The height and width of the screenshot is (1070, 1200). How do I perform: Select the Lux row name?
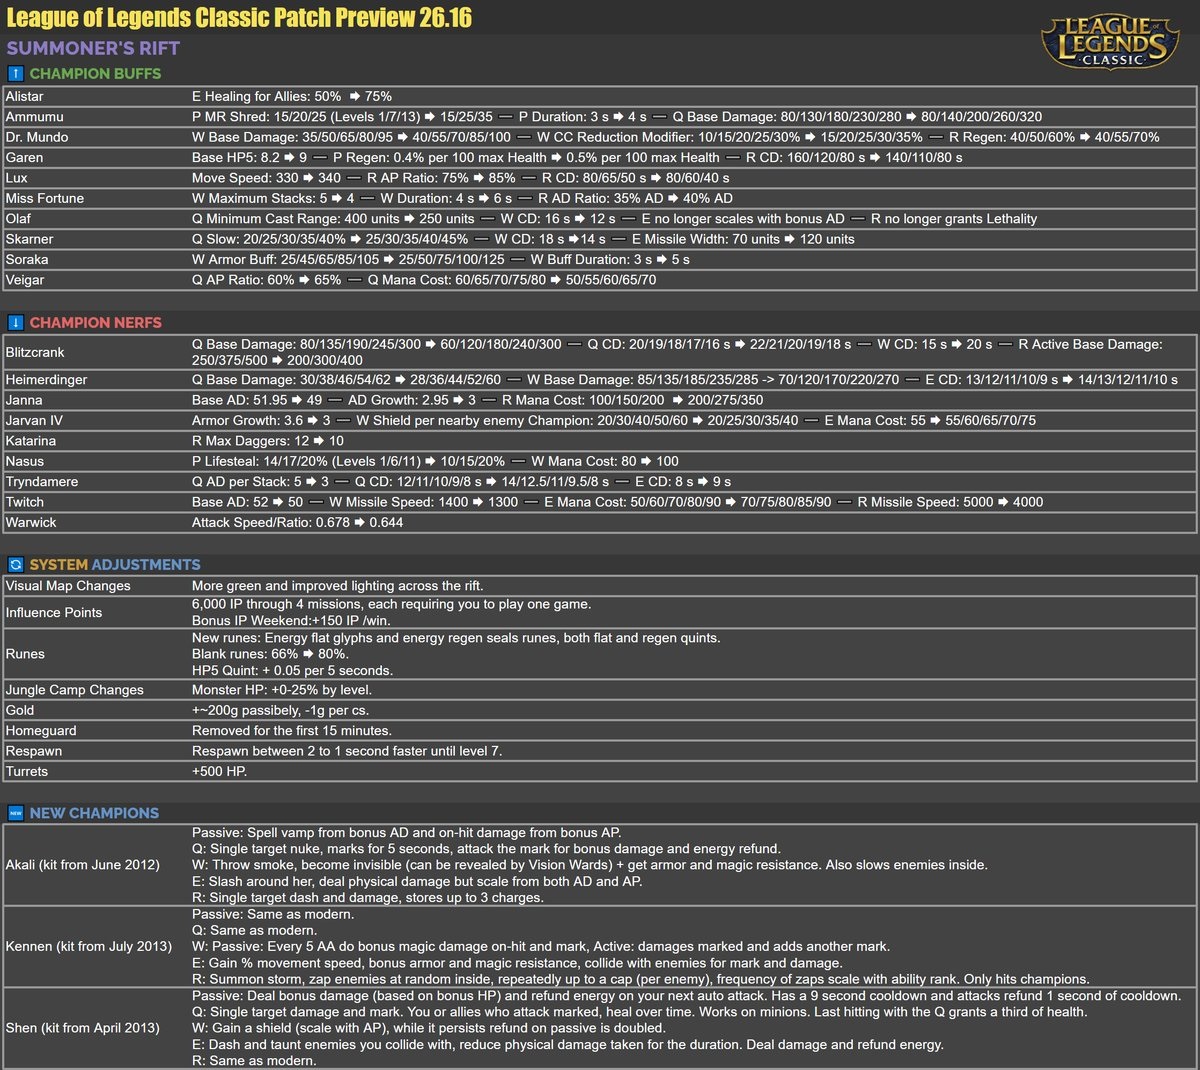[16, 178]
